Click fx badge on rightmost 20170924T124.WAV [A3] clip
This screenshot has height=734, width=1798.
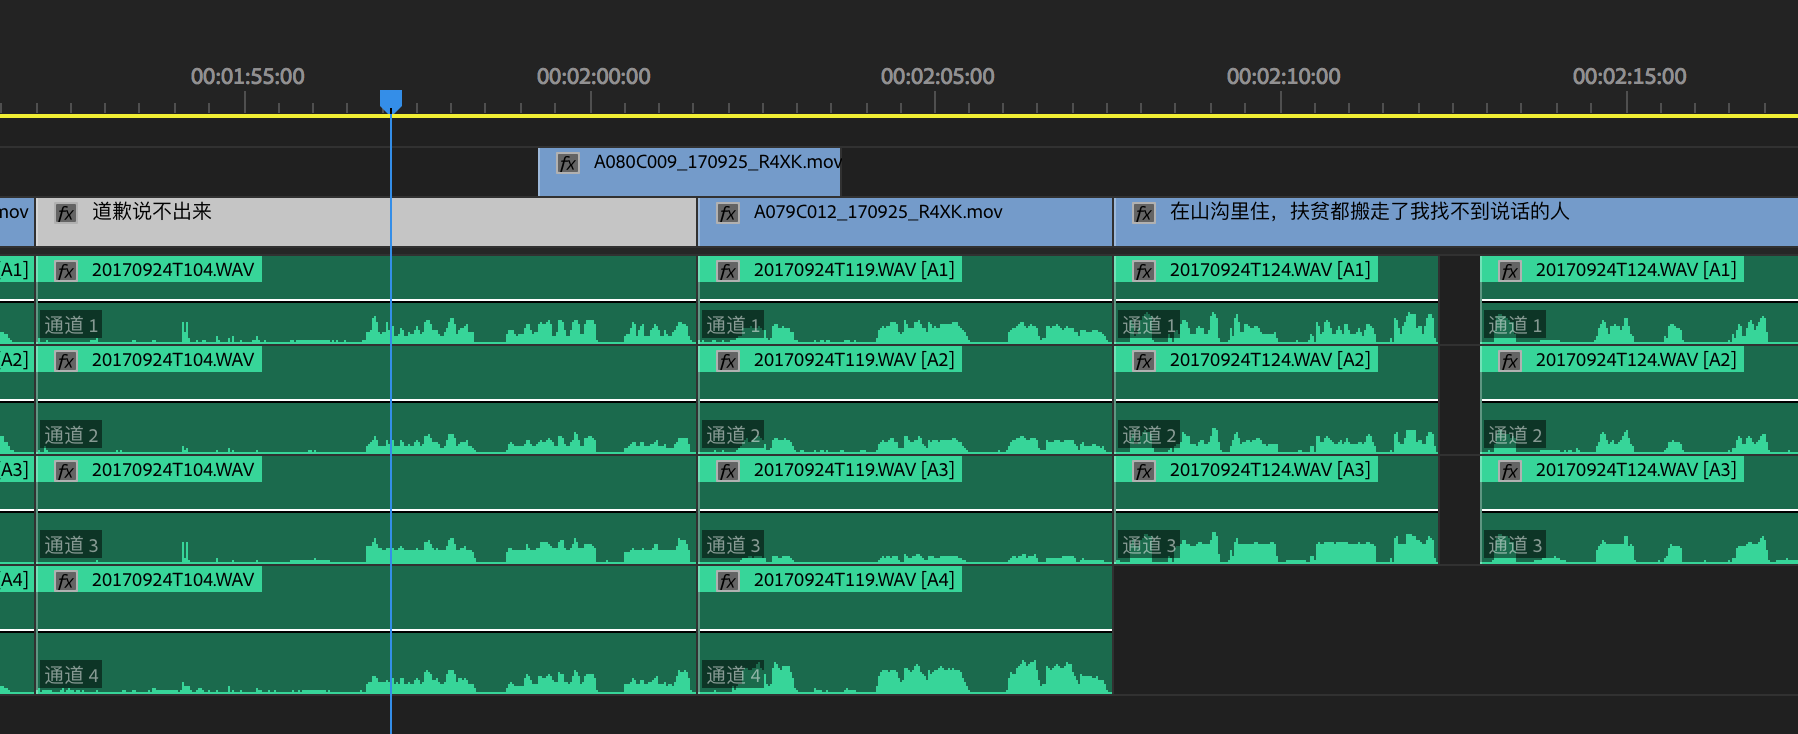pyautogui.click(x=1510, y=471)
